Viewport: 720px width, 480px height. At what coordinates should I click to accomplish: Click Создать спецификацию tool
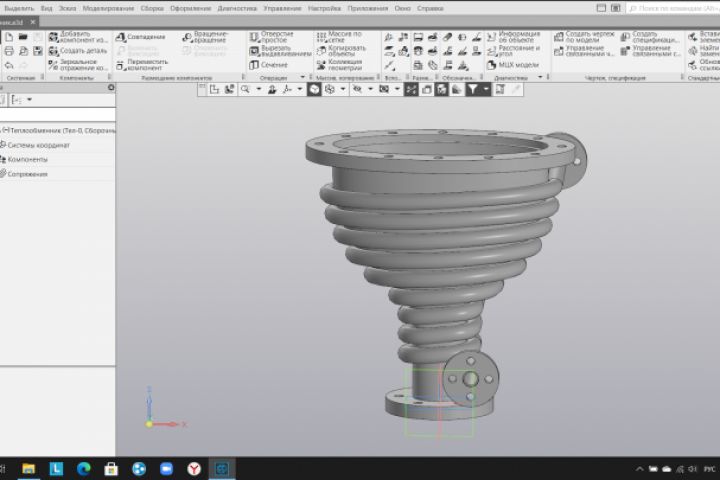click(x=650, y=37)
